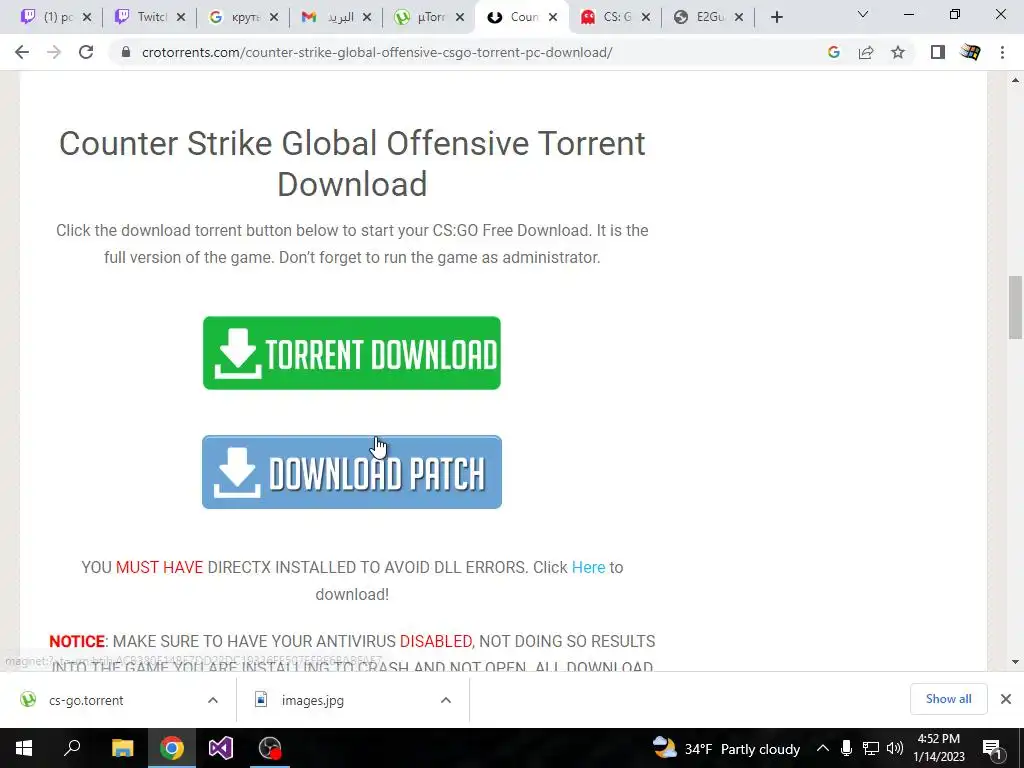Open taskbar search magnifier

point(72,748)
